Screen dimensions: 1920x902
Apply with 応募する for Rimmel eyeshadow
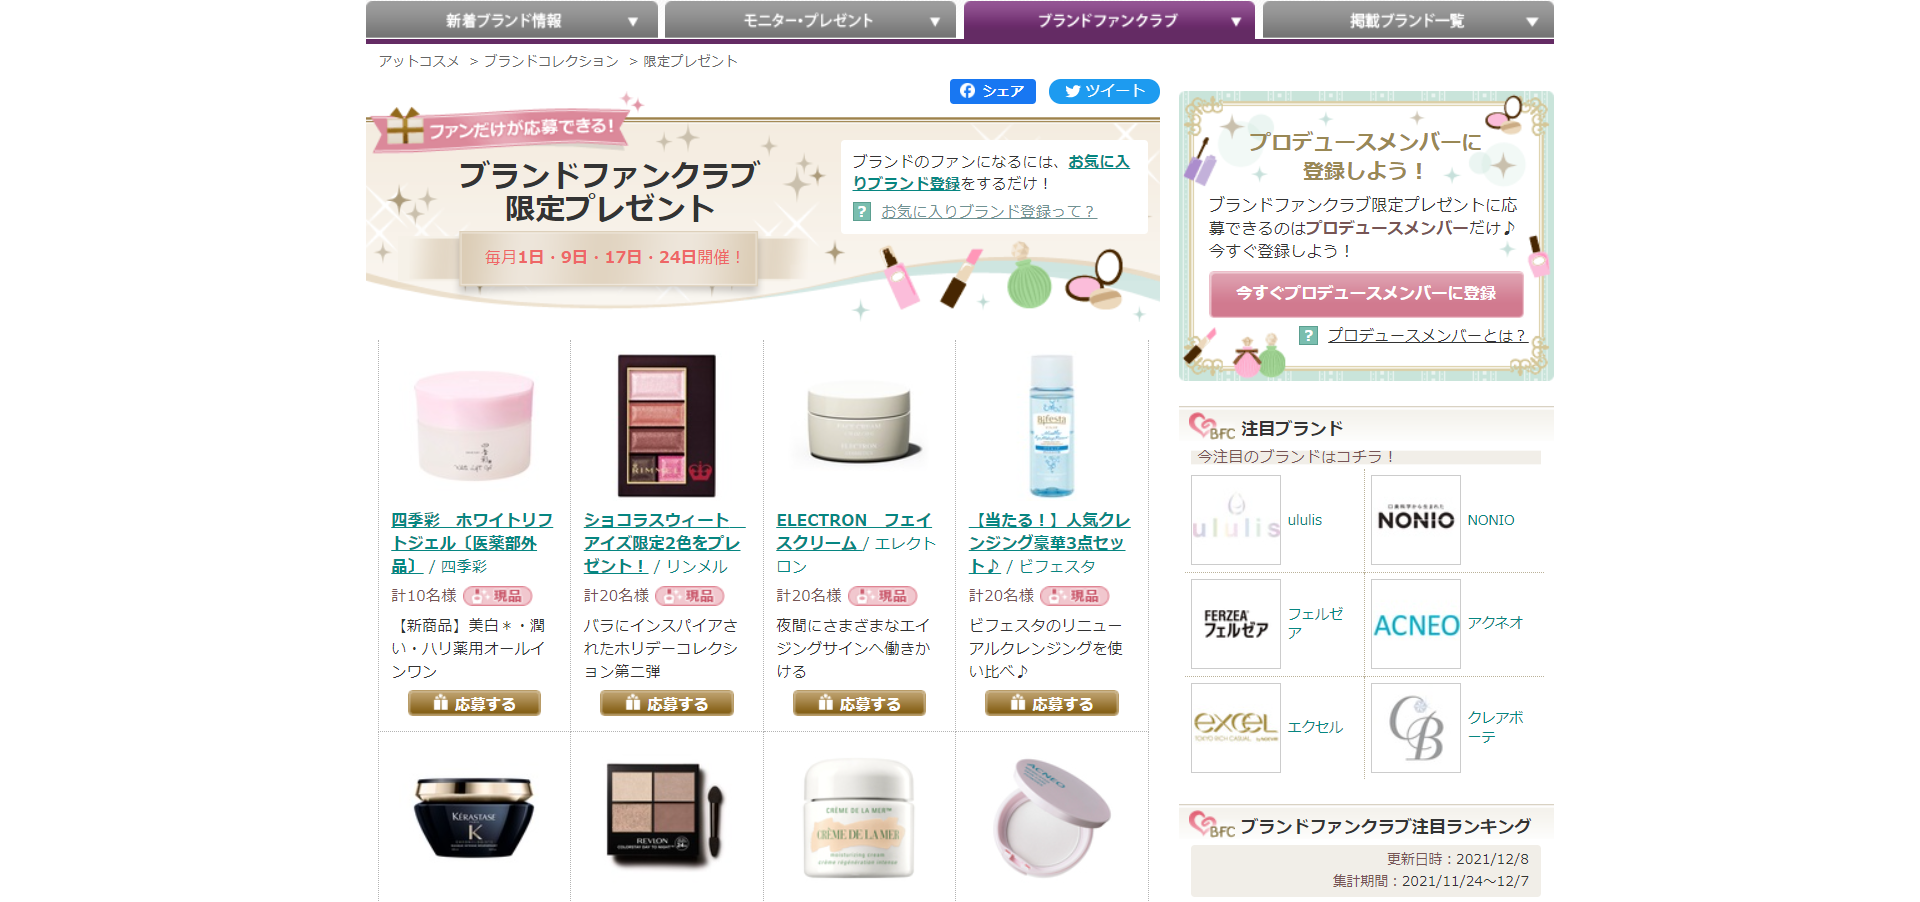[667, 704]
